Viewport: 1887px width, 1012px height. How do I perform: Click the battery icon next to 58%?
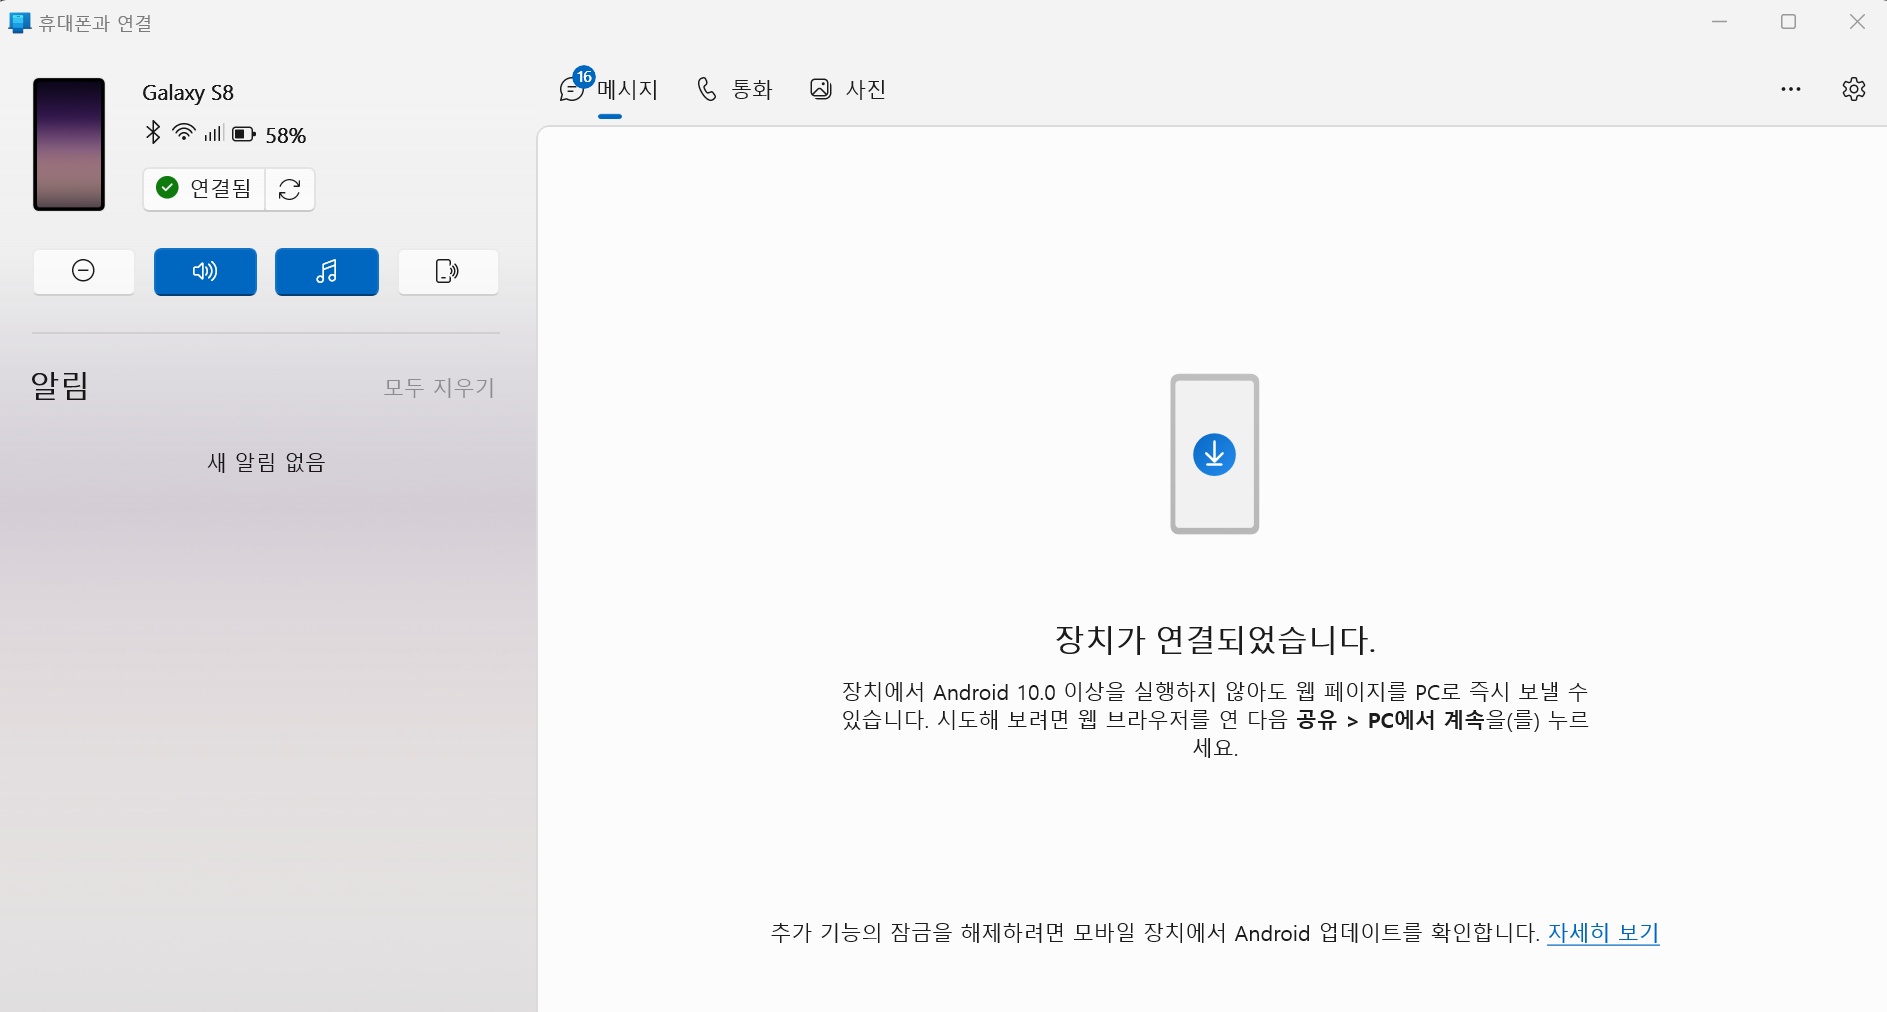pos(244,134)
